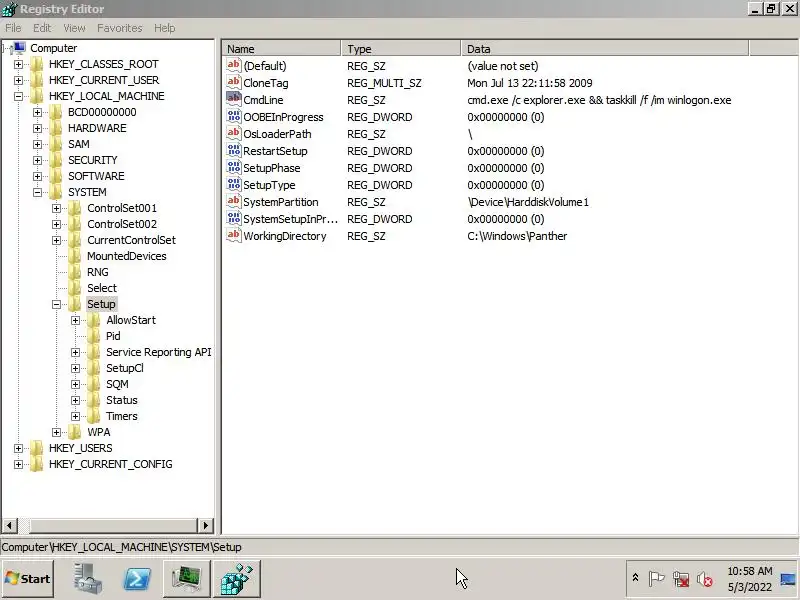Click the CloneTag value icon
Viewport: 800px width, 600px height.
pyautogui.click(x=234, y=82)
